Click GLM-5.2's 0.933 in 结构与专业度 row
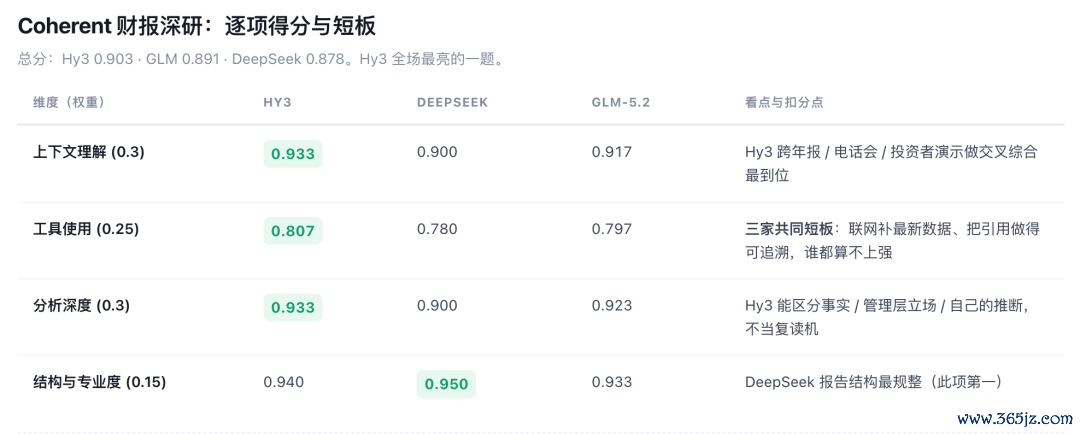1080x434 pixels. pos(612,382)
